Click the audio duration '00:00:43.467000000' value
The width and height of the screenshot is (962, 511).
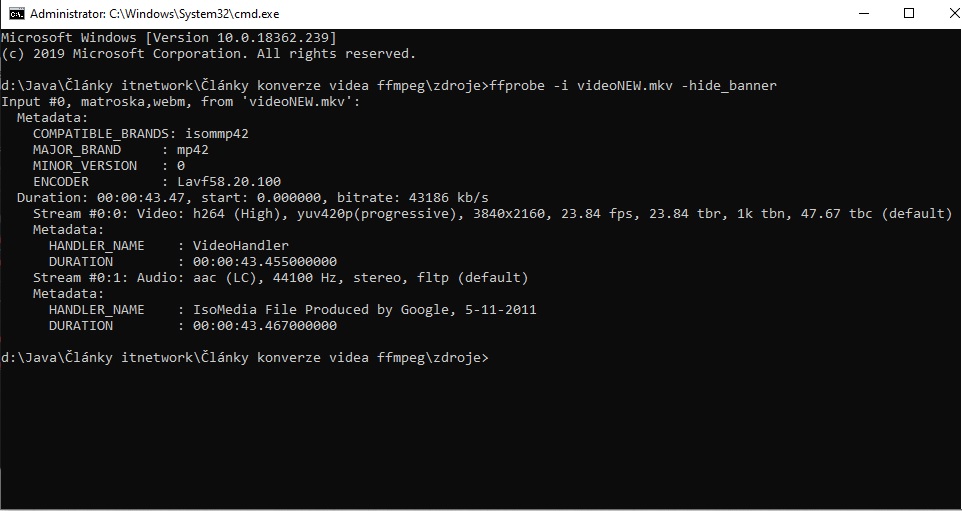point(264,326)
